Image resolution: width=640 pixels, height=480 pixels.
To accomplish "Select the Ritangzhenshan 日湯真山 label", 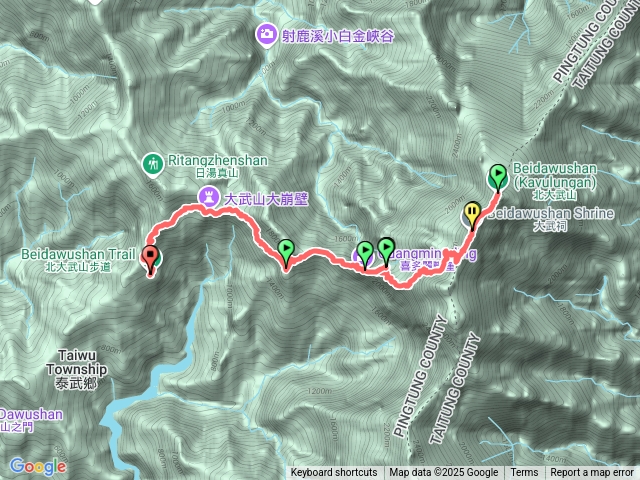I will point(218,166).
